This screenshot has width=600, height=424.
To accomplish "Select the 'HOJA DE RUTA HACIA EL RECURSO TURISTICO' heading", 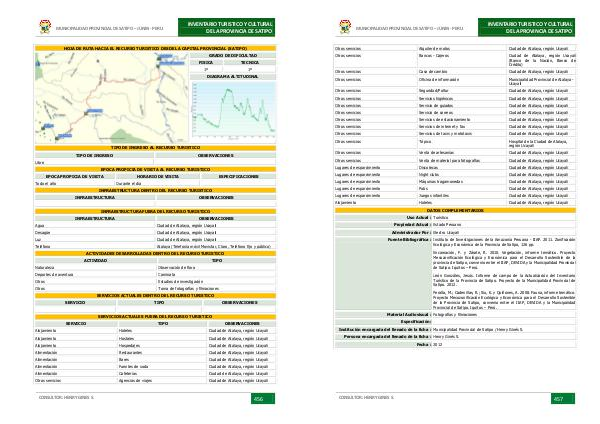I will 155,49.
